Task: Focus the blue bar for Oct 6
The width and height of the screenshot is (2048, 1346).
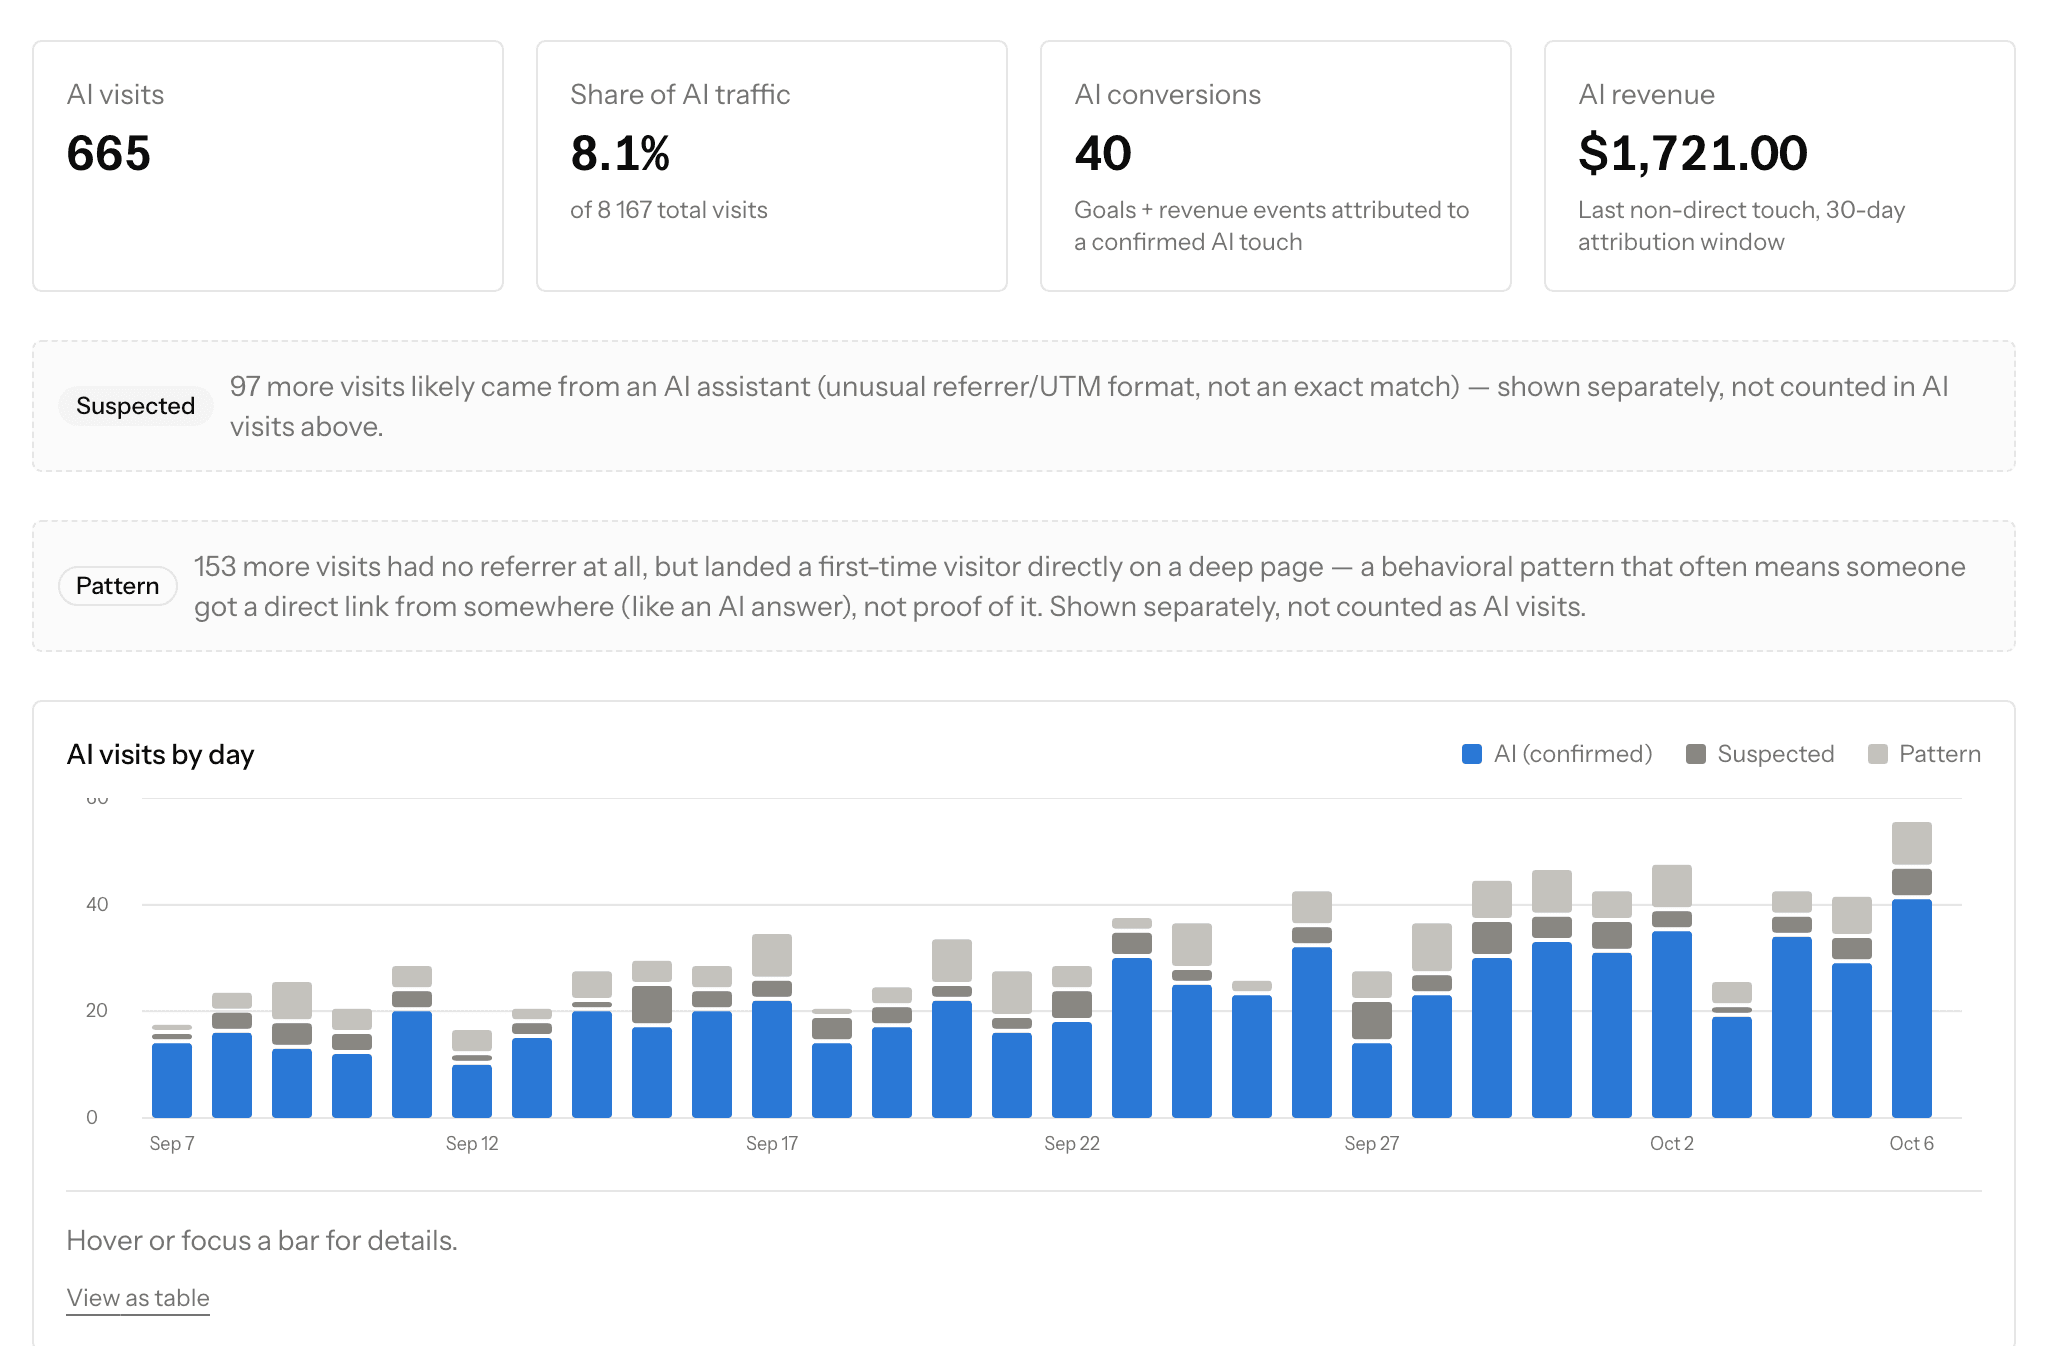Action: pyautogui.click(x=1912, y=1008)
